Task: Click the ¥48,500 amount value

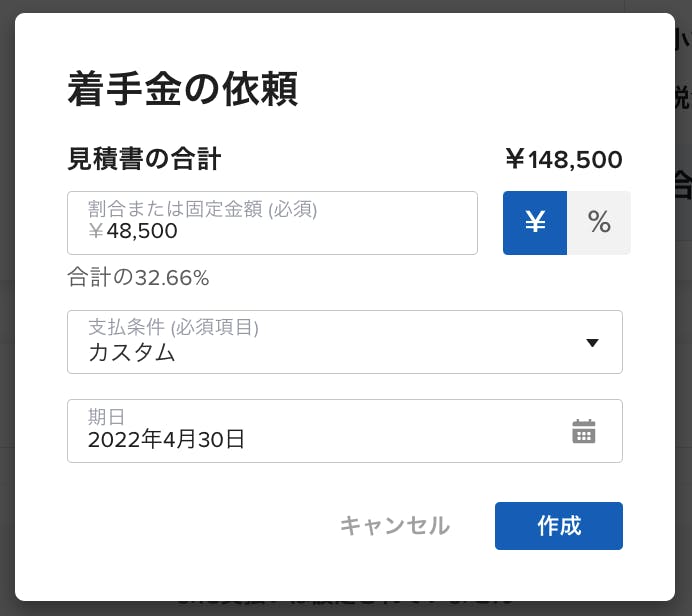Action: pos(132,231)
